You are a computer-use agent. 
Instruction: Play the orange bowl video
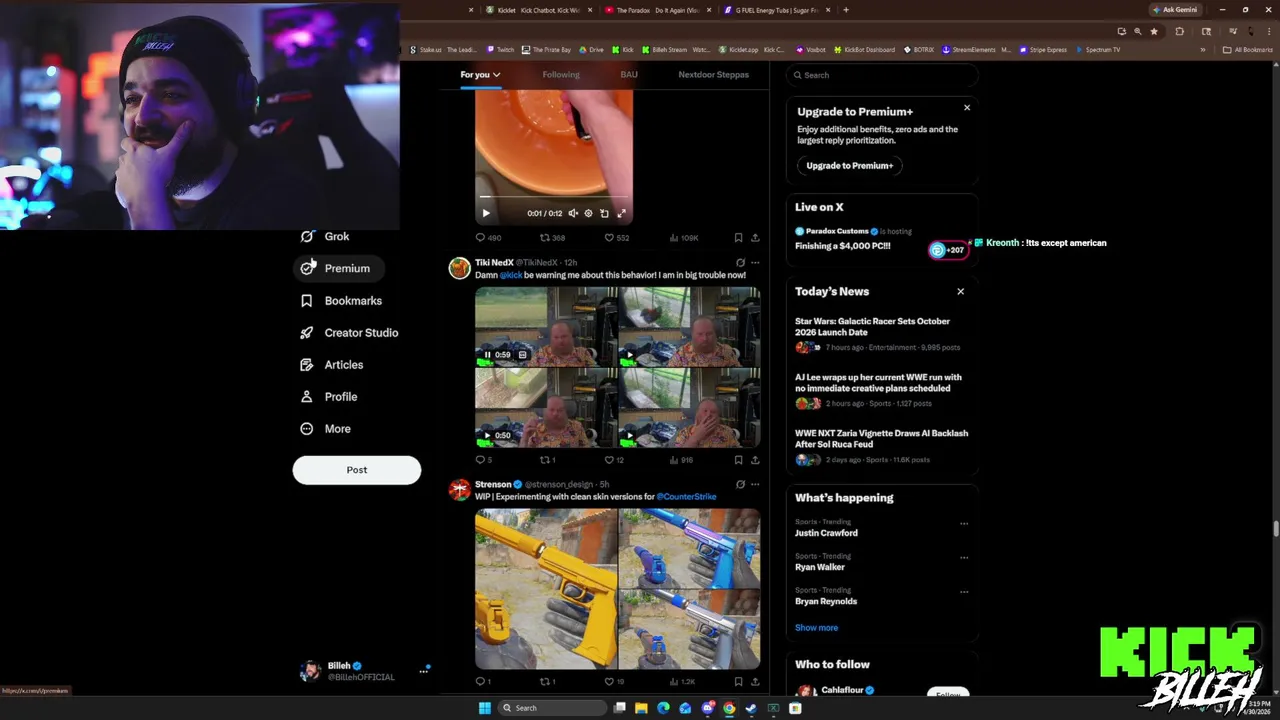486,213
